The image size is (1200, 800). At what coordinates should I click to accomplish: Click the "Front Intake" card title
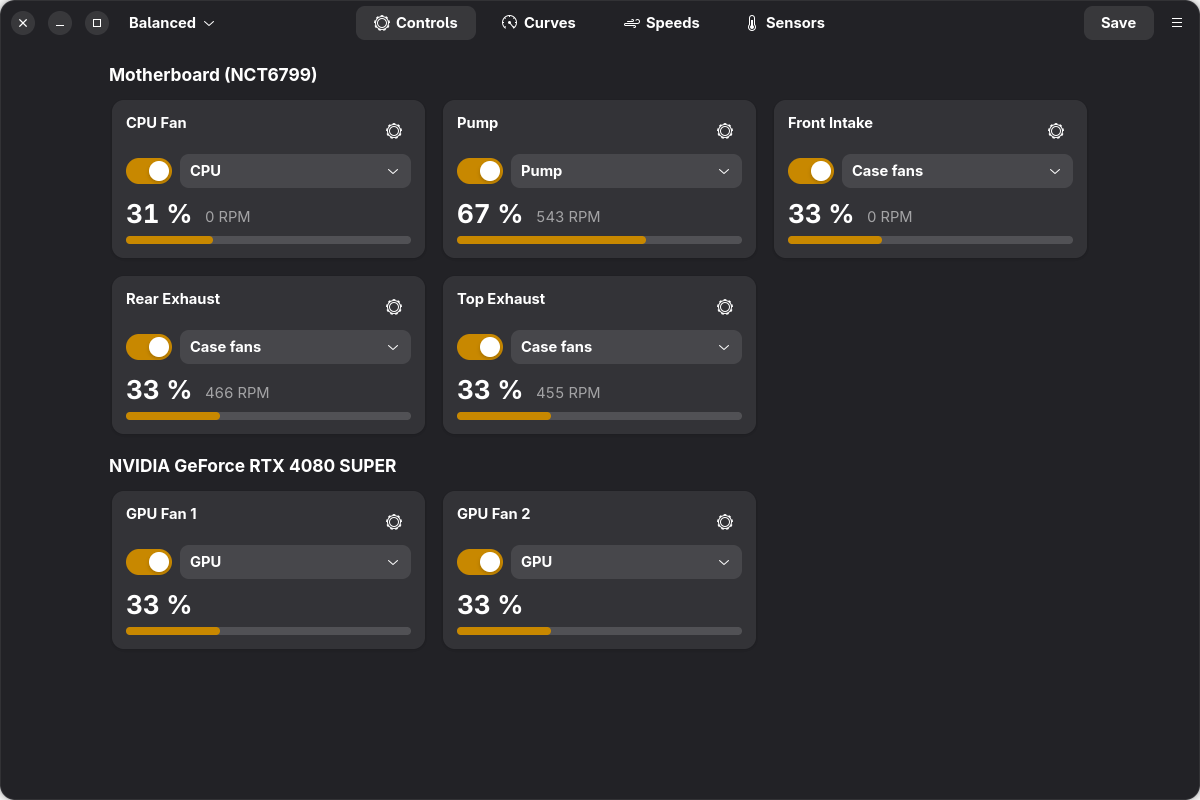[830, 123]
